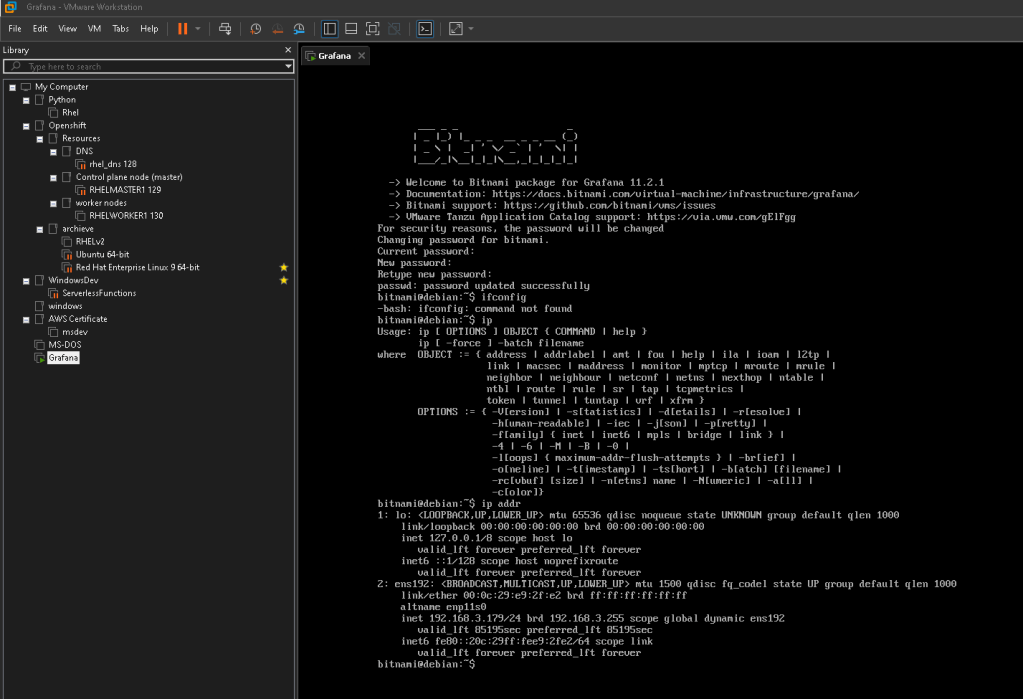Close the Library panel

[288, 50]
